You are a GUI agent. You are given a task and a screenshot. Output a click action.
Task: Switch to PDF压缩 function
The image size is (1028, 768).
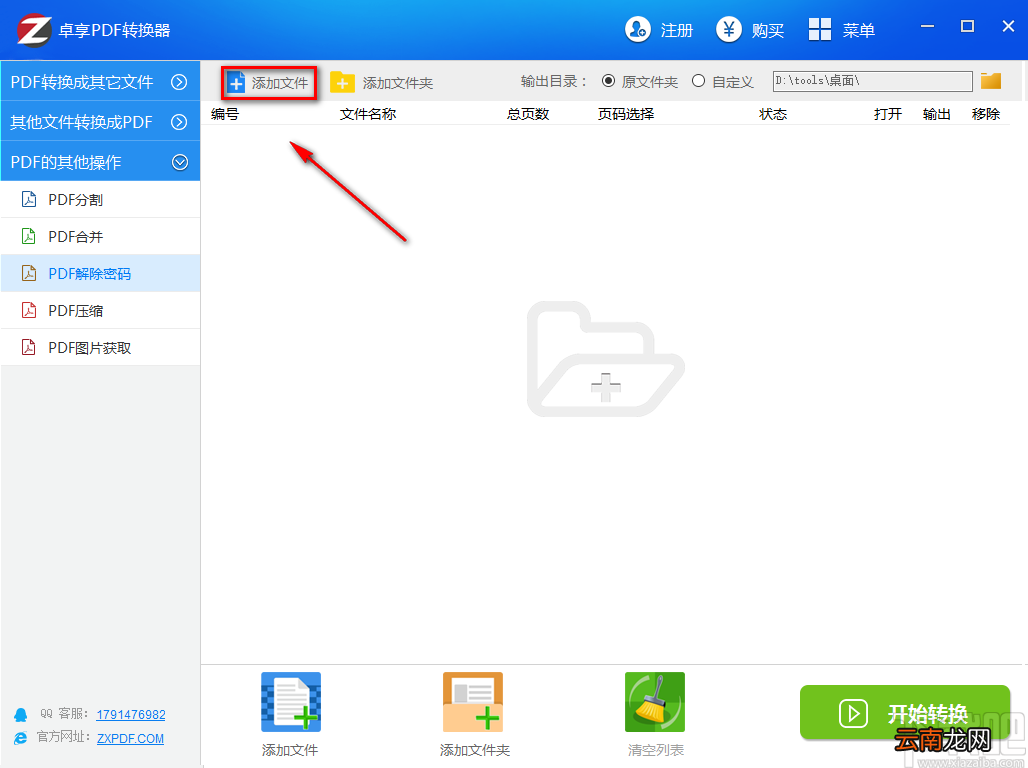point(100,310)
